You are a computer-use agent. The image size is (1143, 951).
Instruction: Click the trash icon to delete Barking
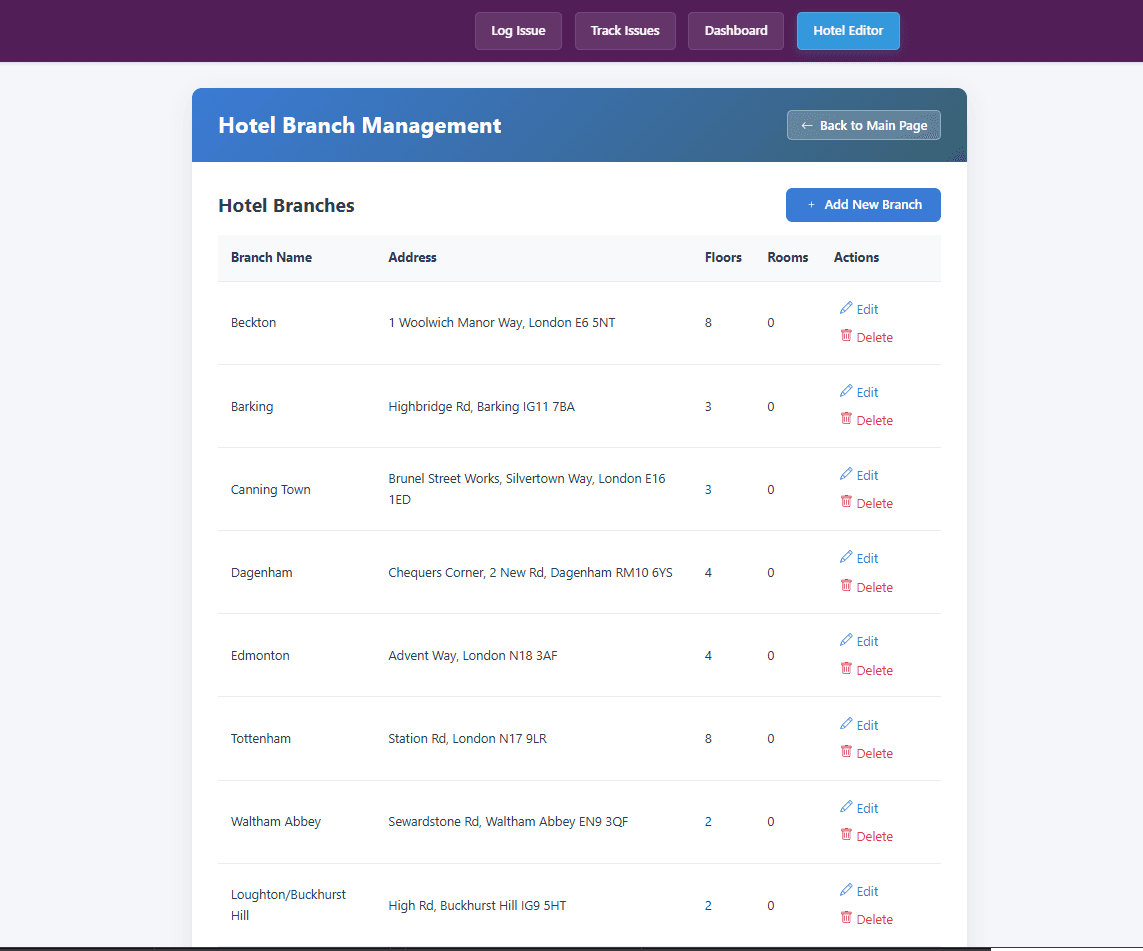[845, 419]
